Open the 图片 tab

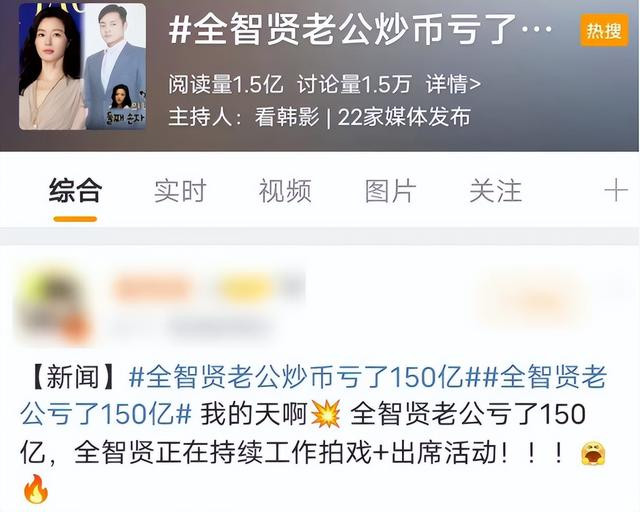click(390, 191)
